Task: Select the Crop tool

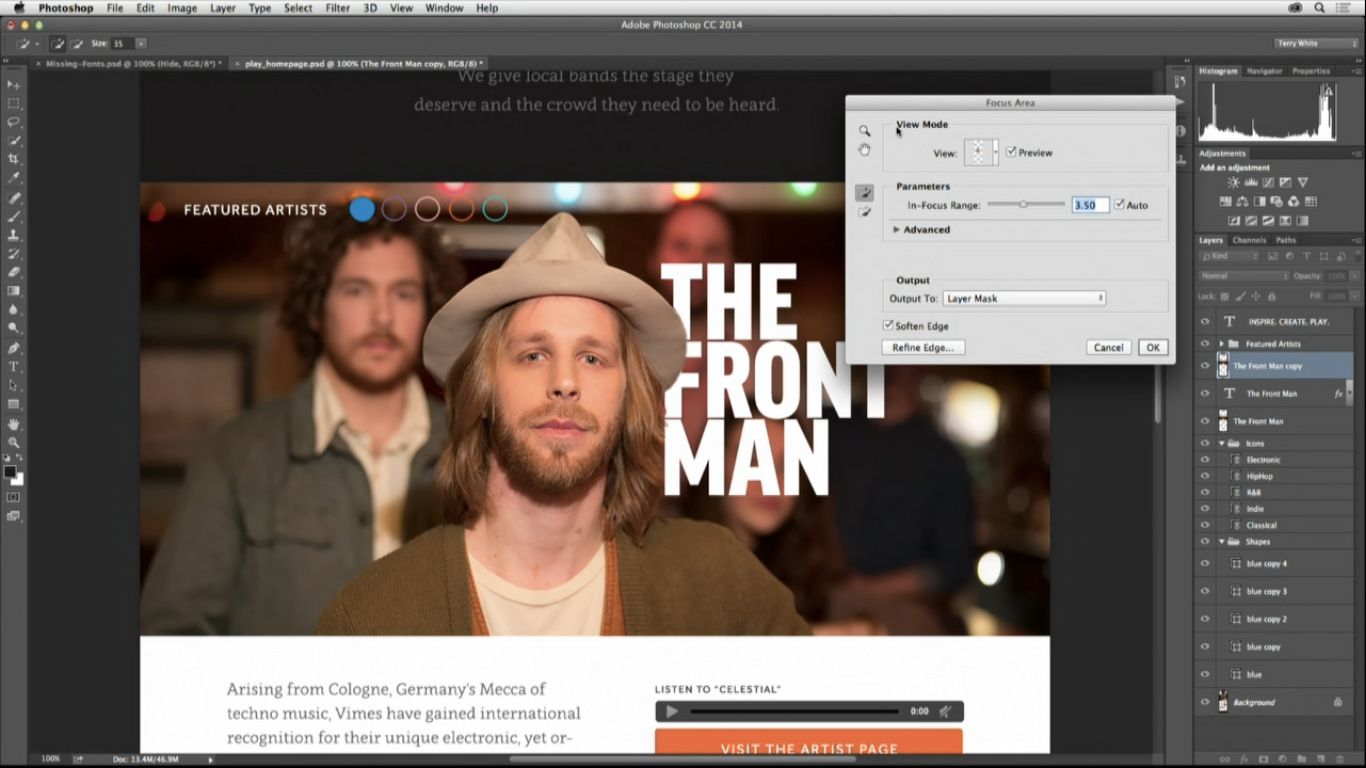Action: pyautogui.click(x=14, y=159)
